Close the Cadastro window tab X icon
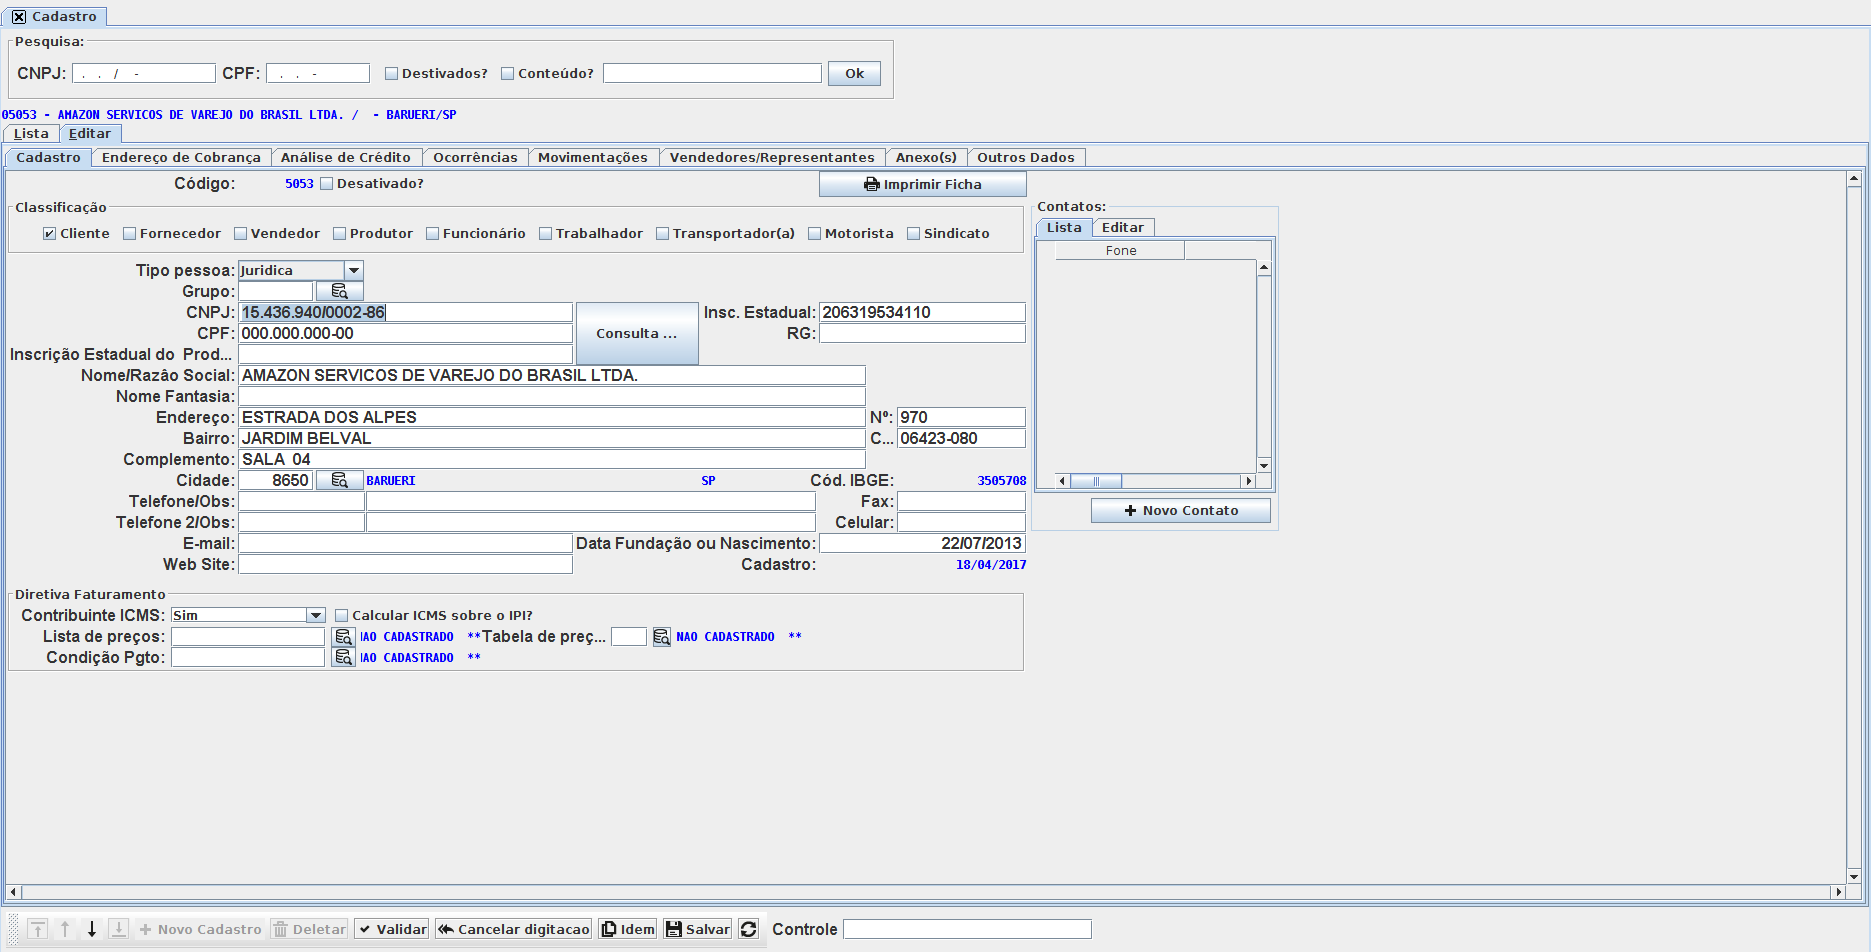The width and height of the screenshot is (1871, 952). coord(19,17)
